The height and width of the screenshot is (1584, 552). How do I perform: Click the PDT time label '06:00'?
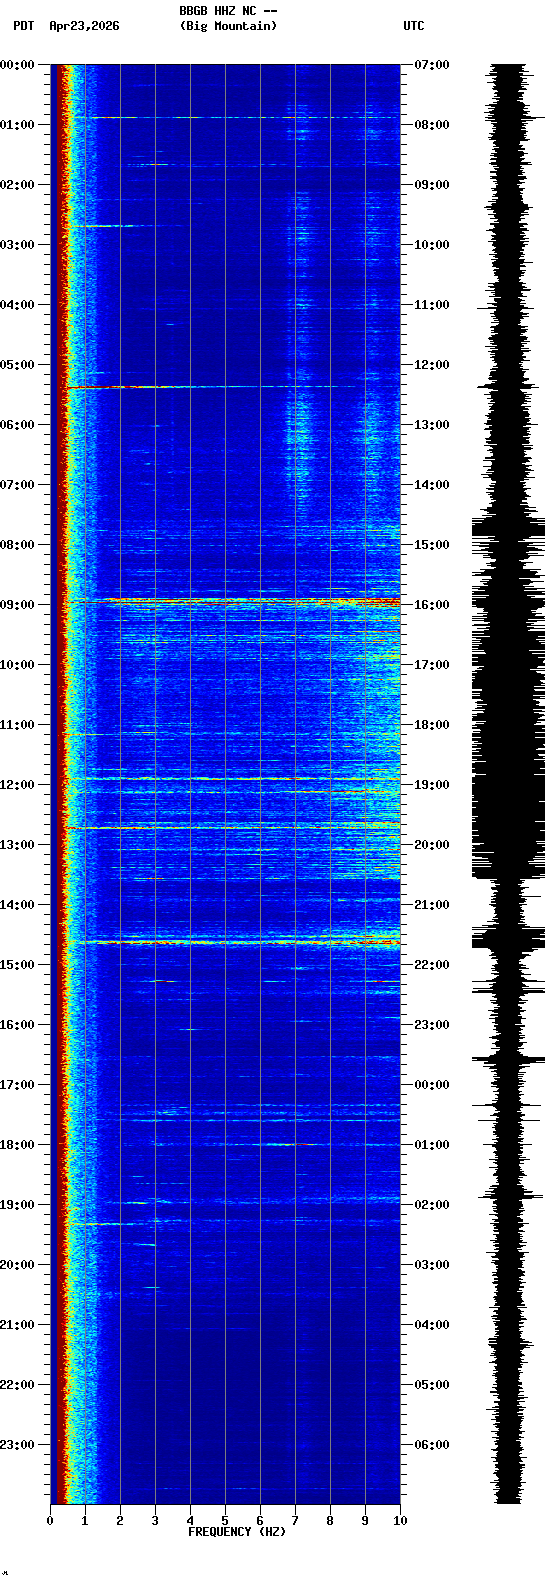[17, 425]
